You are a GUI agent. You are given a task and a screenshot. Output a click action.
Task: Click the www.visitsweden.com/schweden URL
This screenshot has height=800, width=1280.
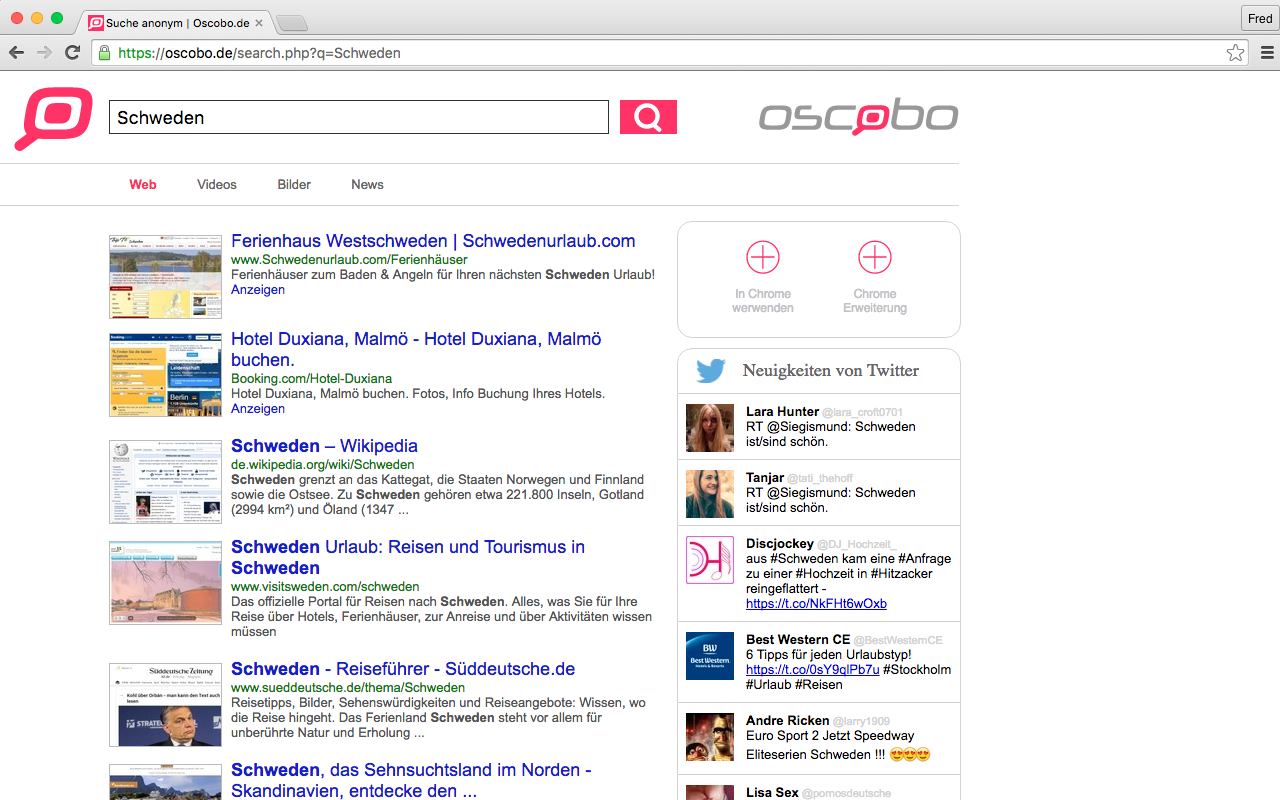click(x=325, y=587)
